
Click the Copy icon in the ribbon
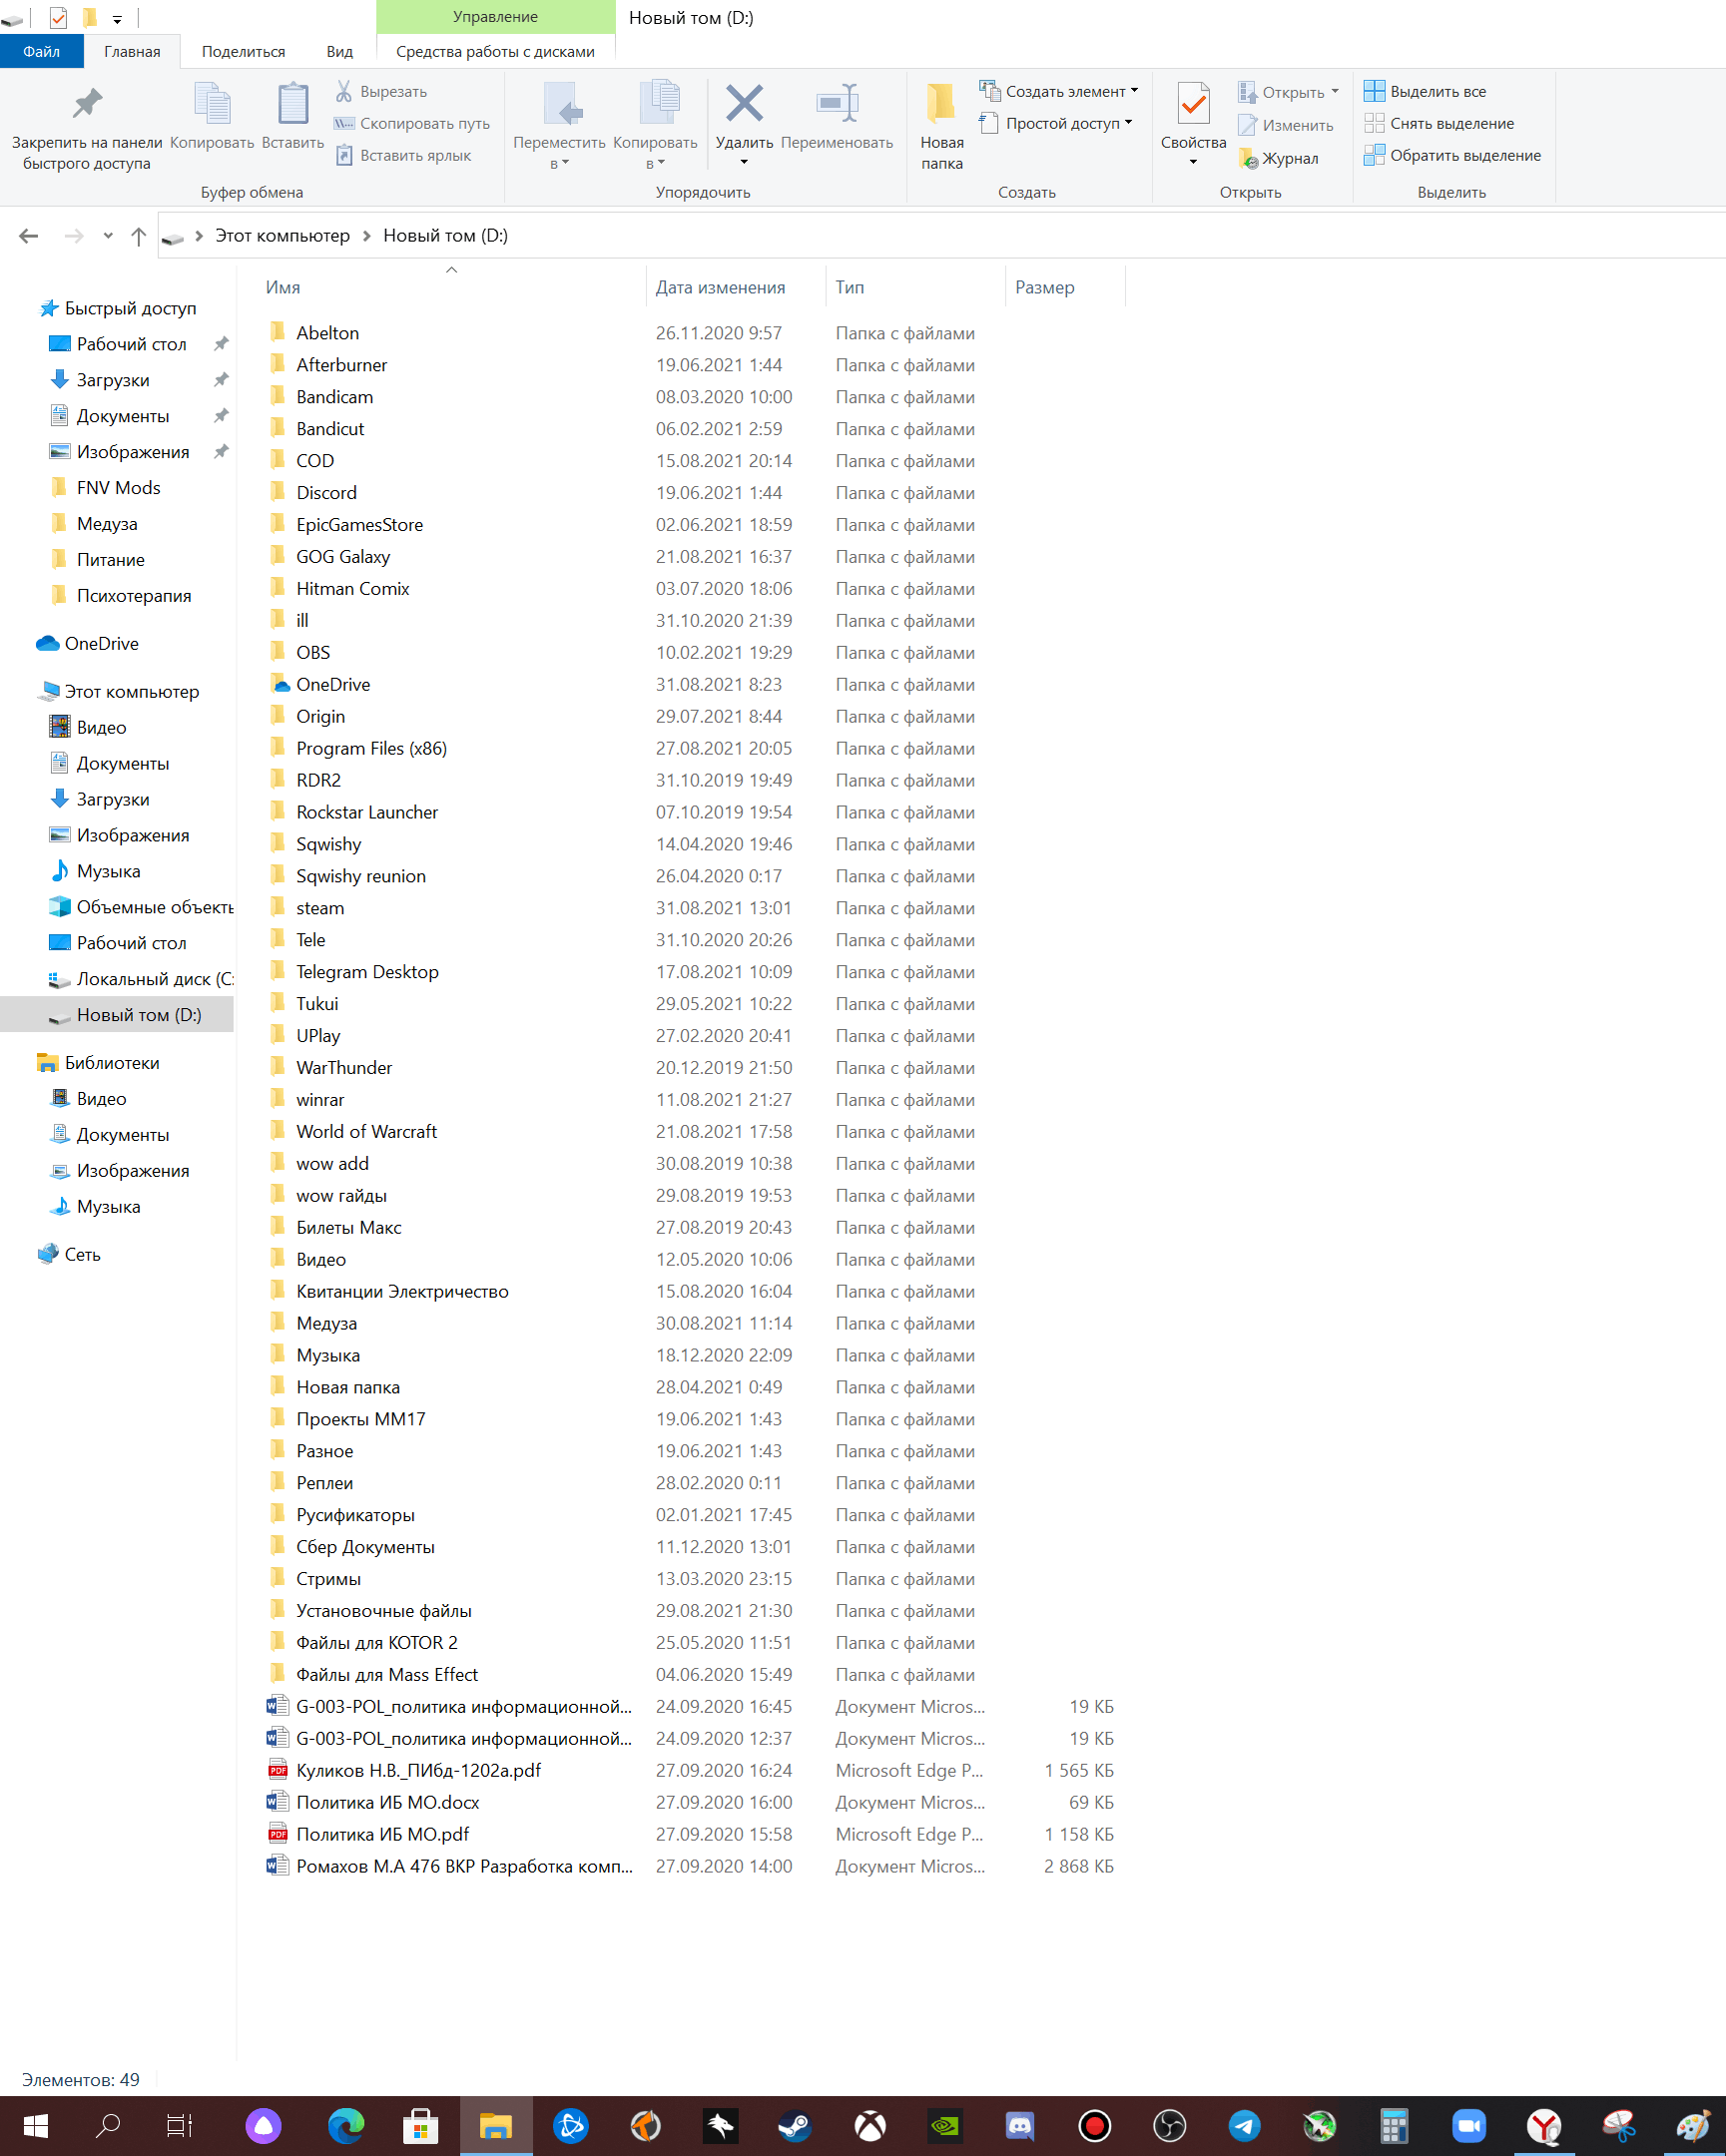coord(212,103)
